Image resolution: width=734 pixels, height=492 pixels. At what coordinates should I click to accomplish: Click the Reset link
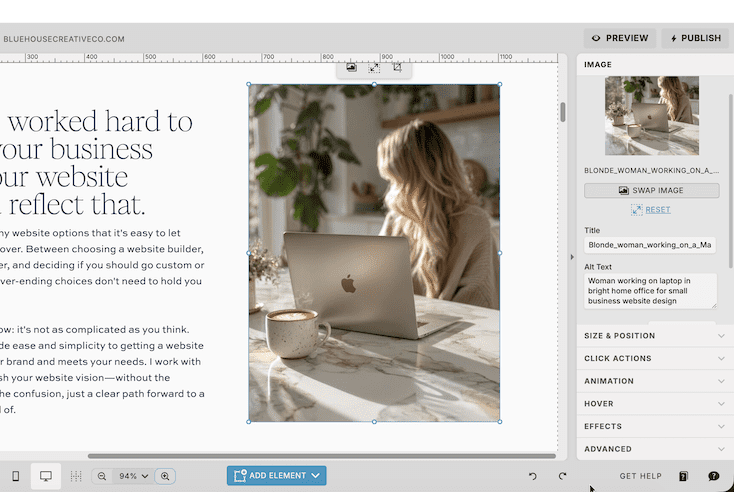[658, 210]
